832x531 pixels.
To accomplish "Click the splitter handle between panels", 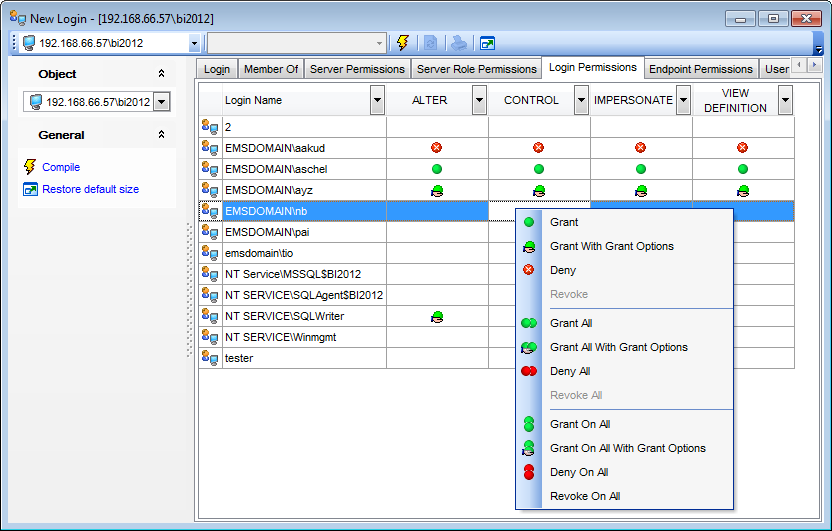I will (x=189, y=290).
